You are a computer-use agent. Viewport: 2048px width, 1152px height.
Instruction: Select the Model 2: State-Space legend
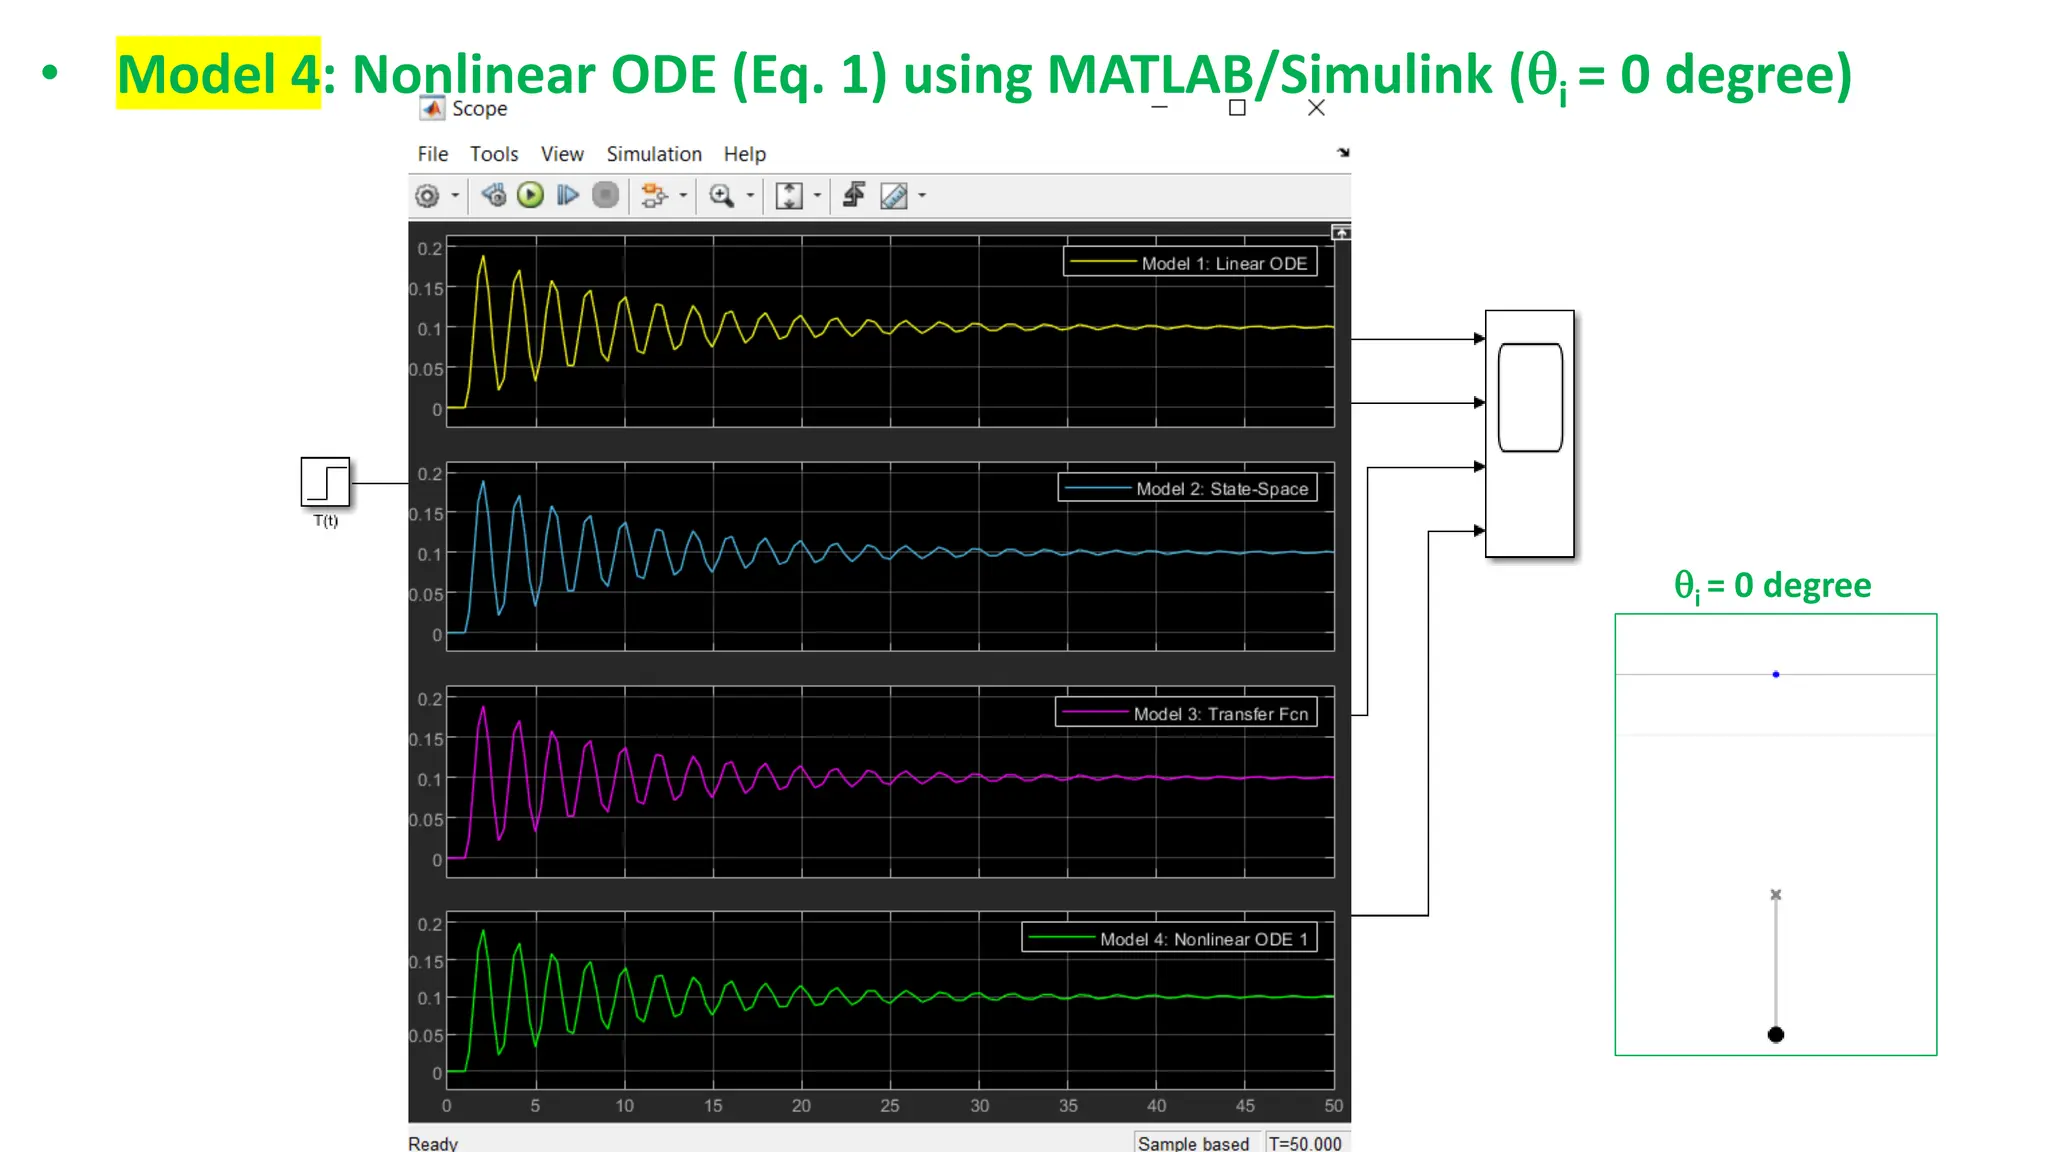pos(1187,488)
